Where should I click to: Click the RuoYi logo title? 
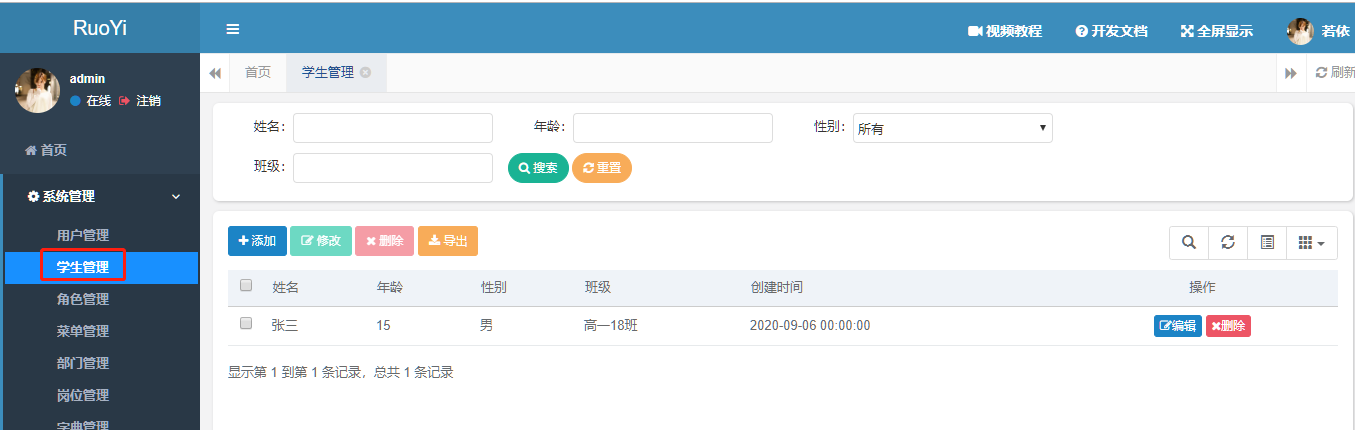click(x=100, y=28)
